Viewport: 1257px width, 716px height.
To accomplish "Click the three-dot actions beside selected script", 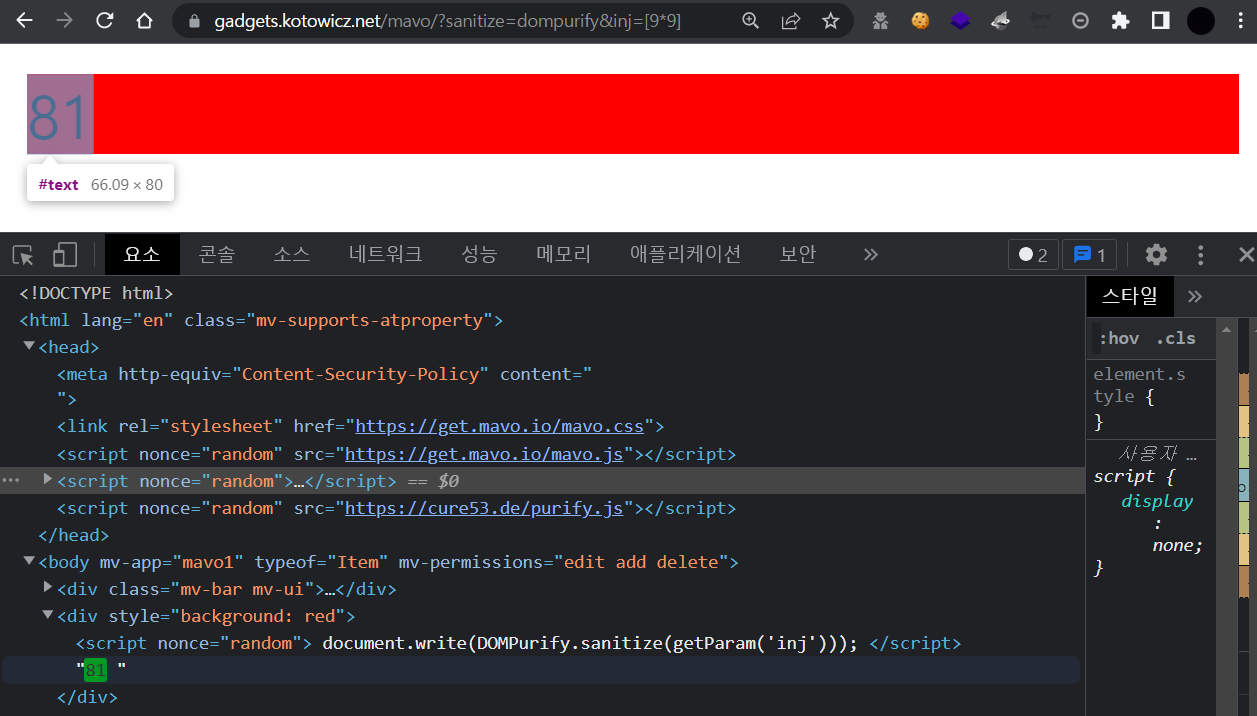I will (x=11, y=481).
